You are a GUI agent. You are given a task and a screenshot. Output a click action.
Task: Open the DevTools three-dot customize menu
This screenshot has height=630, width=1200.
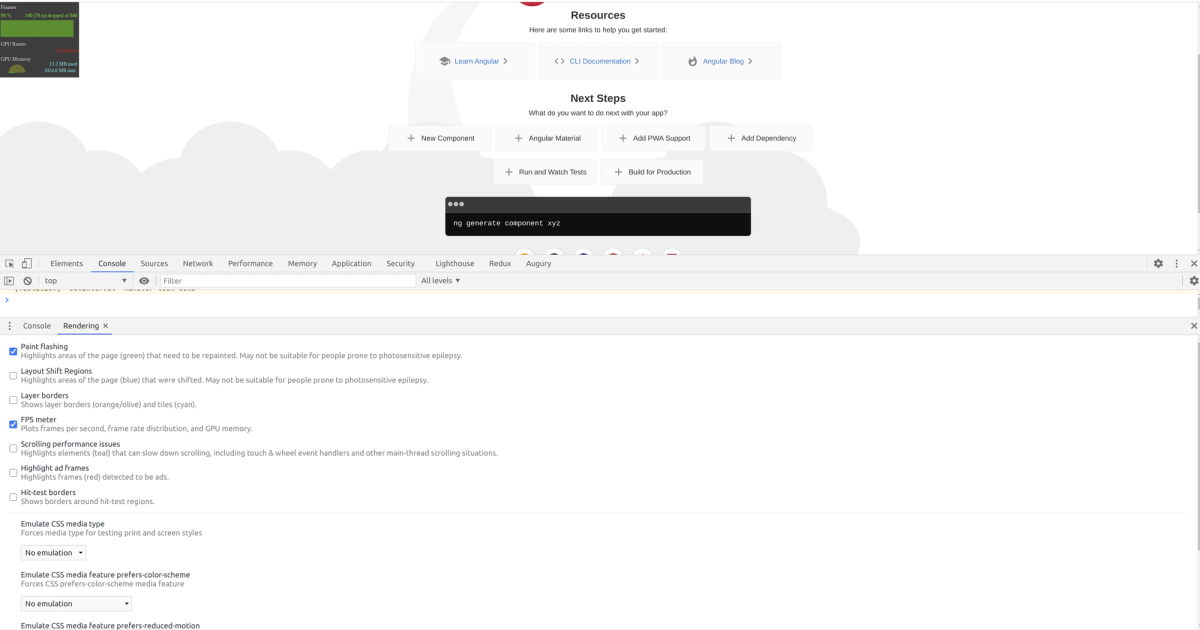(x=1177, y=263)
